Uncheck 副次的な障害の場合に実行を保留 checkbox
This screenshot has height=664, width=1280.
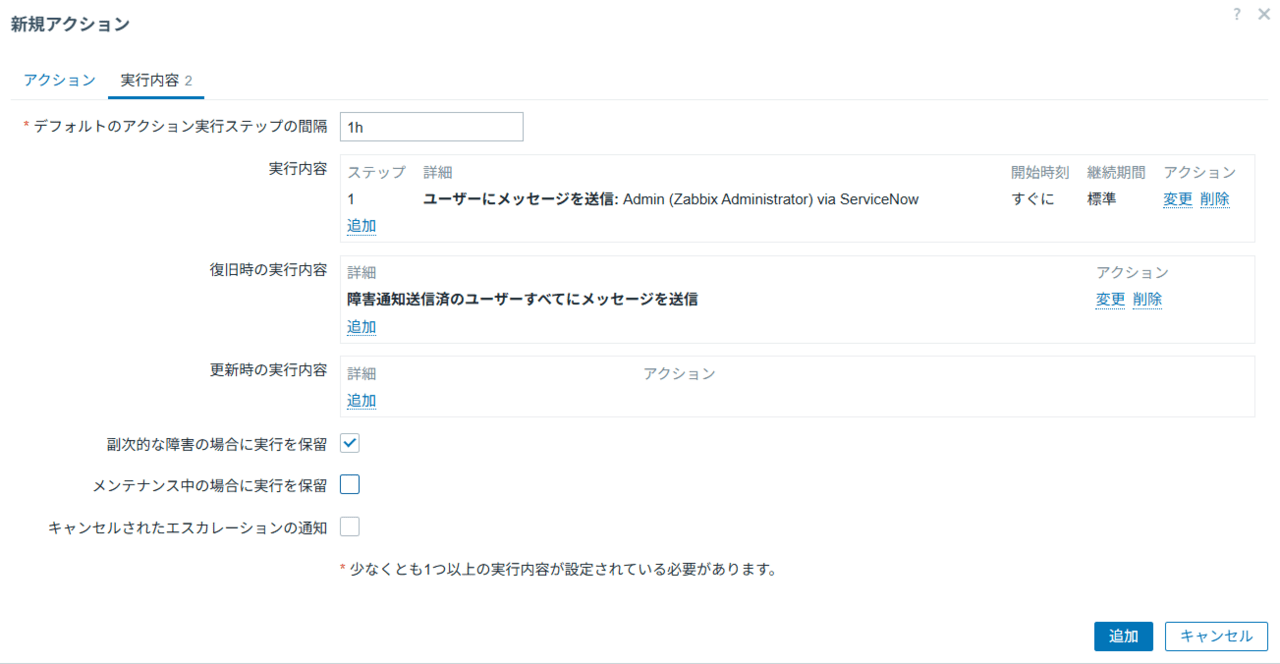coord(350,443)
